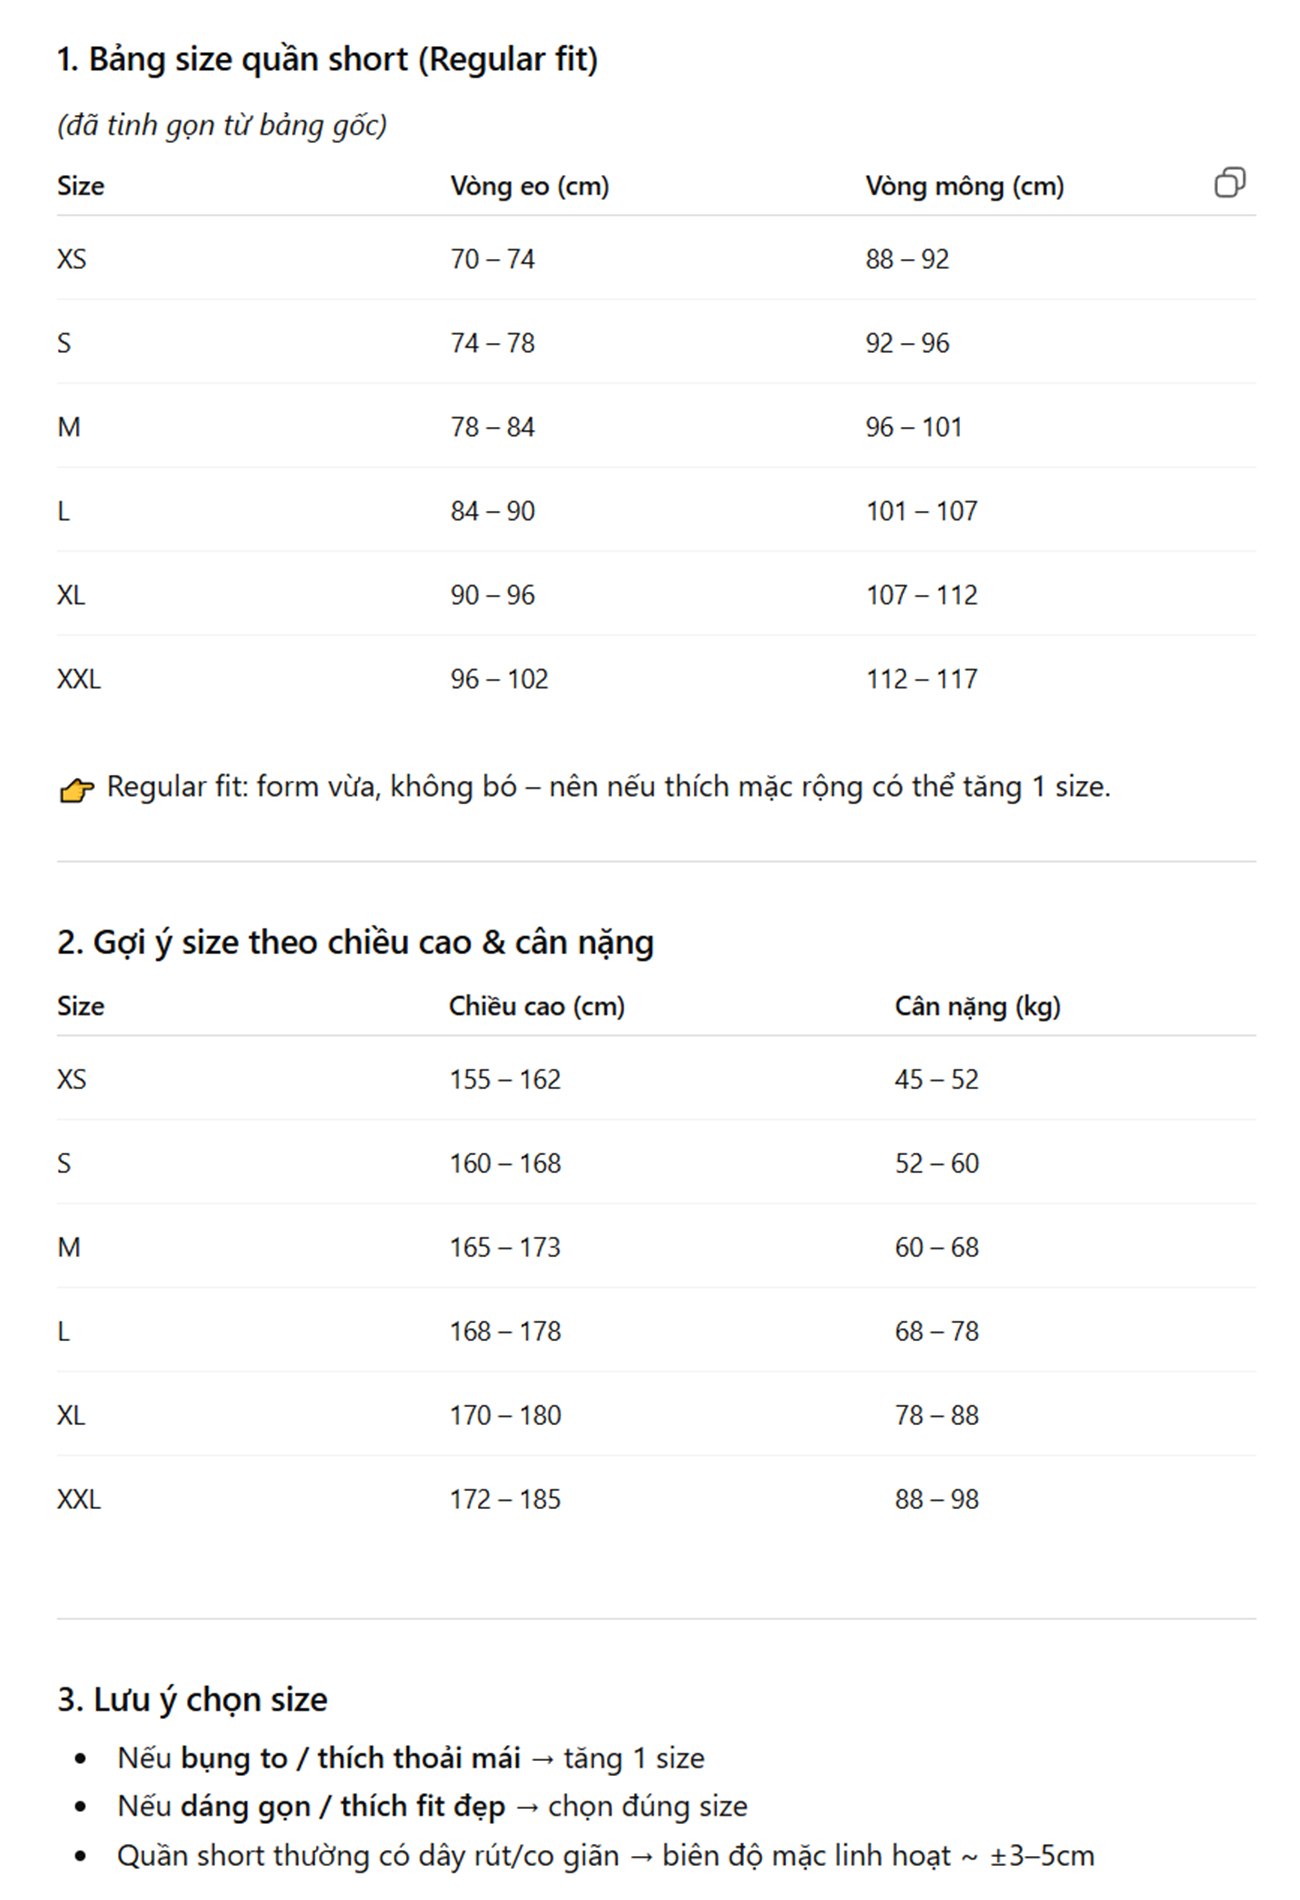Click the waist value "70 – 74"
Image resolution: width=1300 pixels, height=1900 pixels.
(492, 260)
